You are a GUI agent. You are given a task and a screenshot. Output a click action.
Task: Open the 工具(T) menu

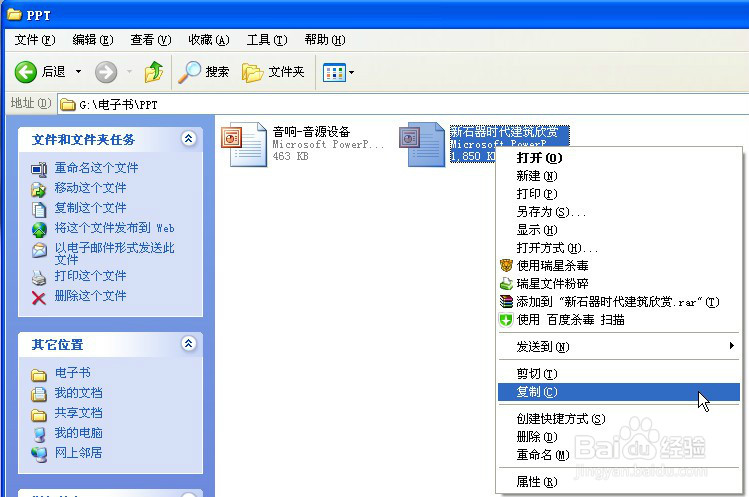click(267, 40)
